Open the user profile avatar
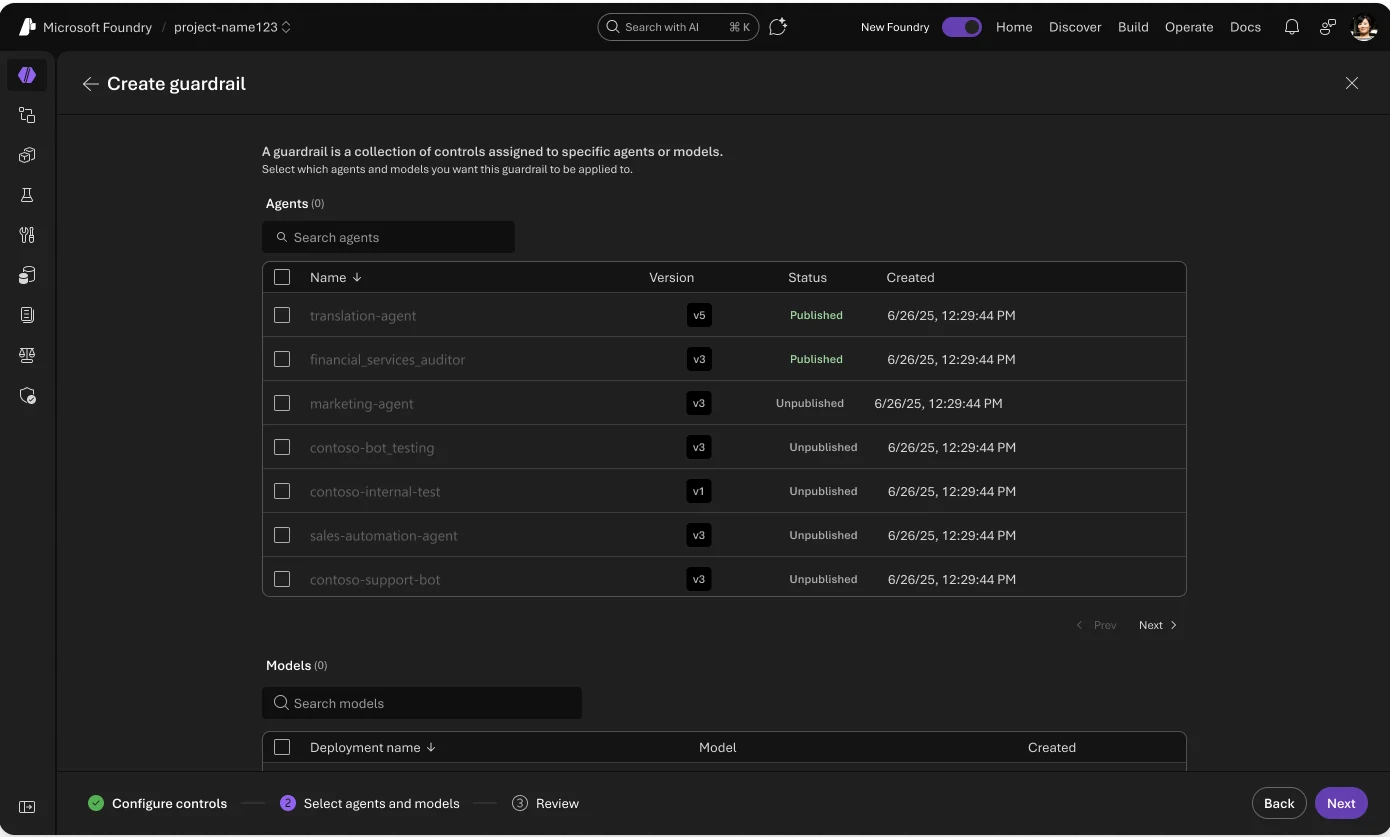The image size is (1390, 837). (x=1364, y=27)
